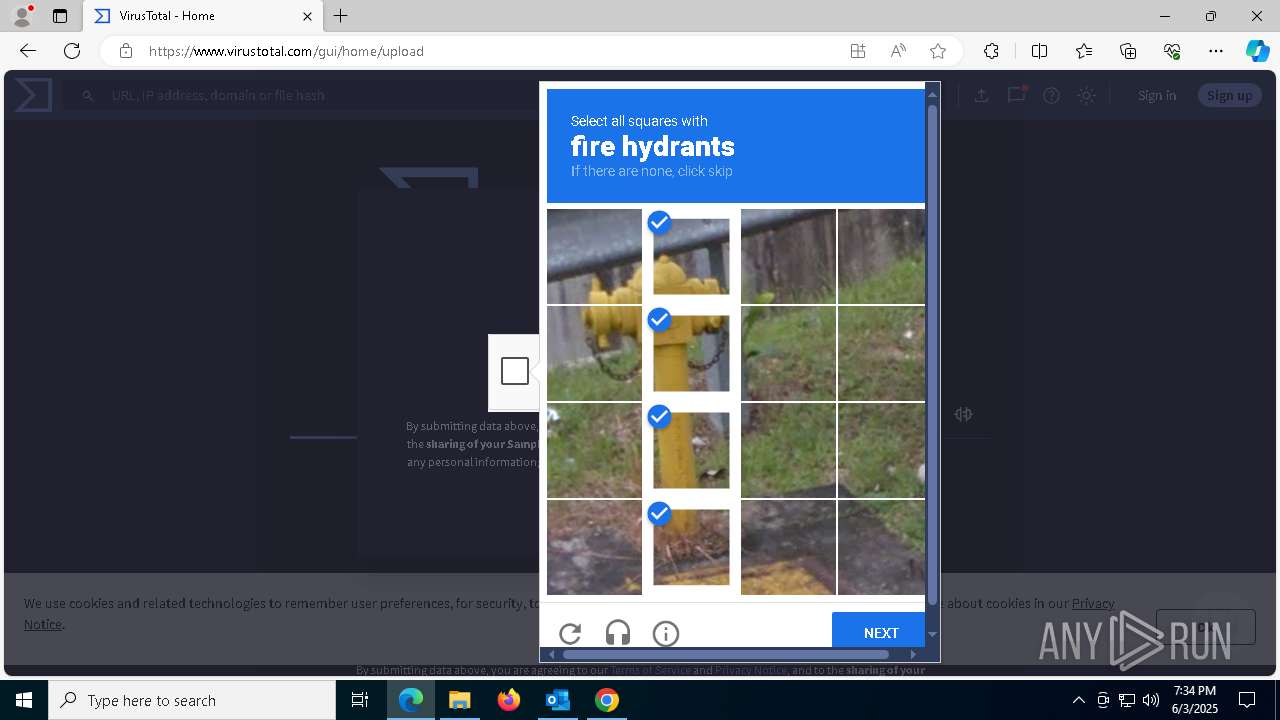Open Edge Settings and more menu
This screenshot has width=1280, height=720.
1216,51
